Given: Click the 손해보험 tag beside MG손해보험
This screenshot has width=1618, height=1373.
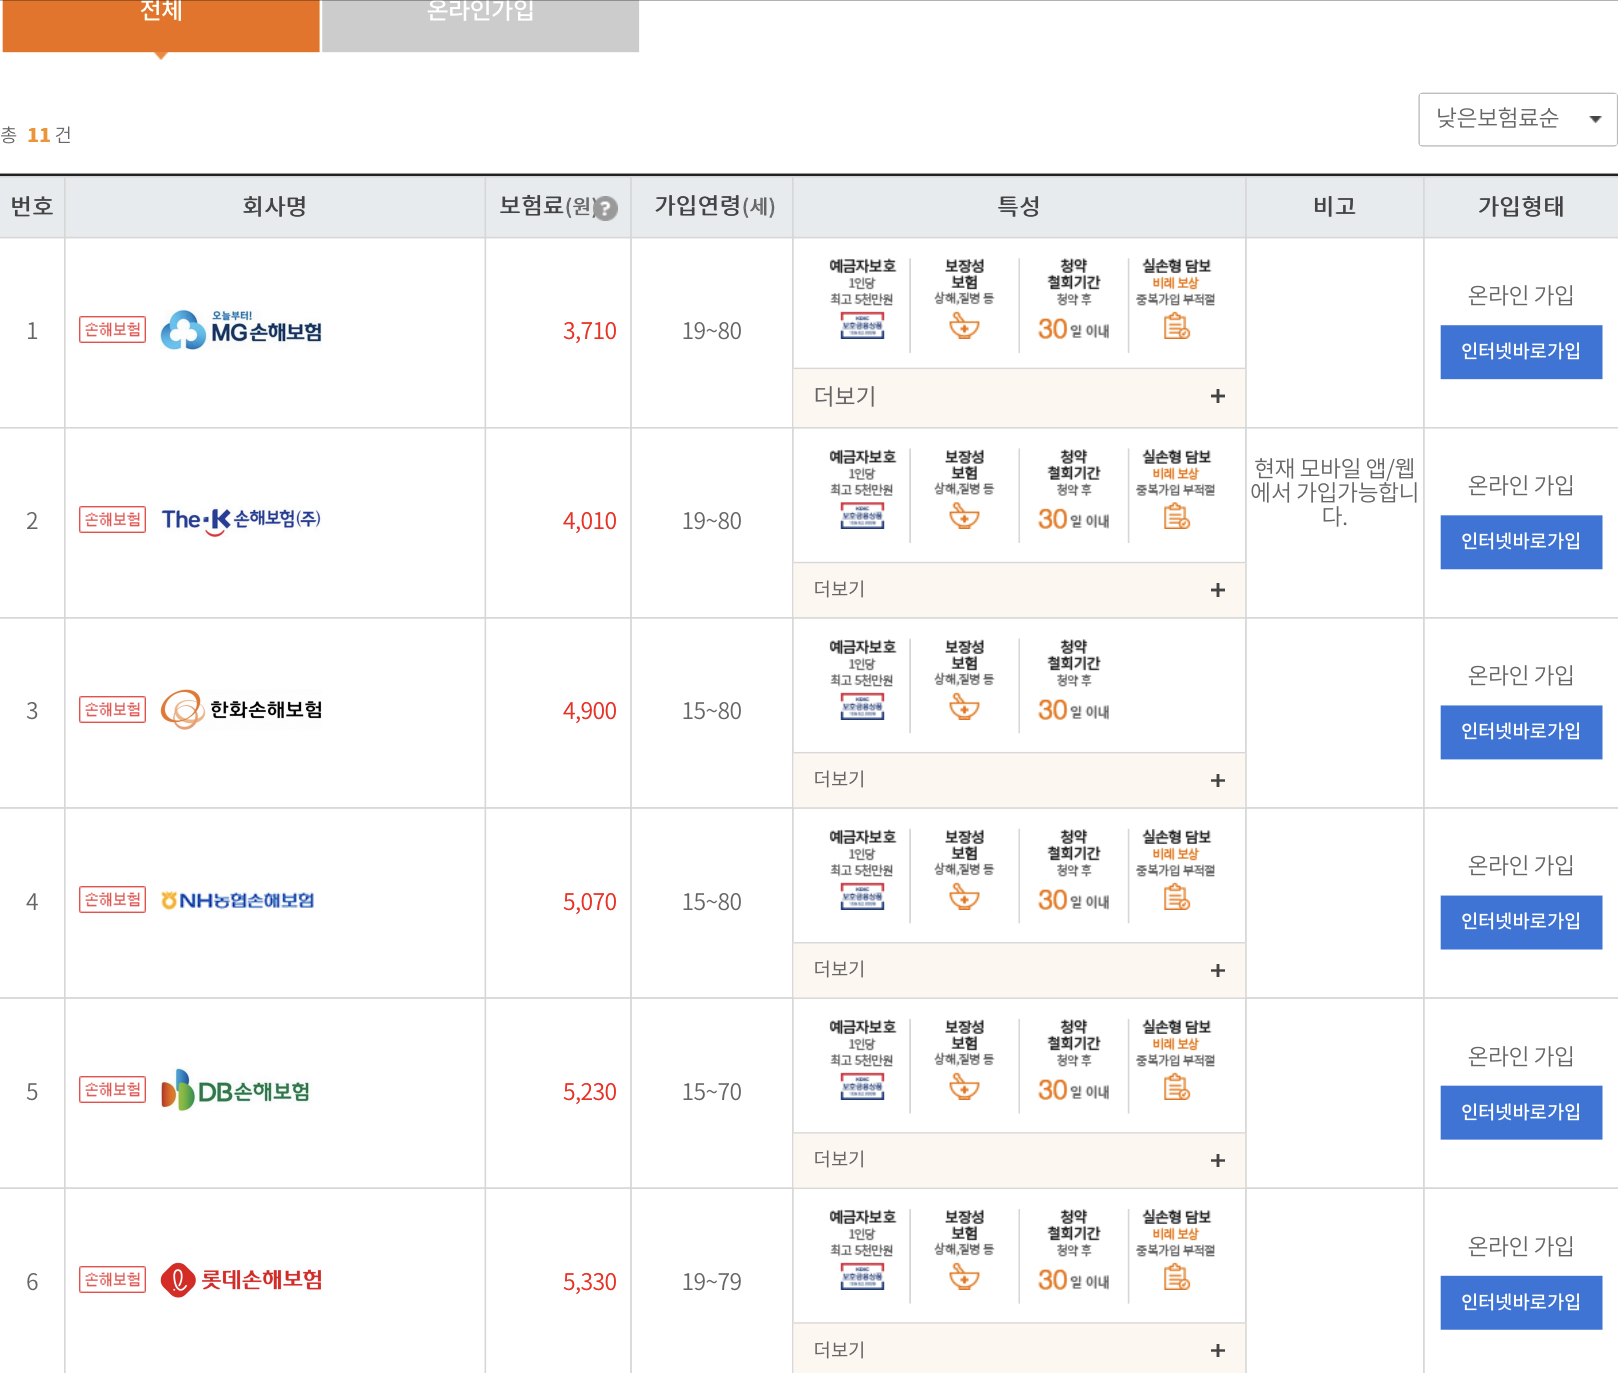Looking at the screenshot, I should click(113, 330).
